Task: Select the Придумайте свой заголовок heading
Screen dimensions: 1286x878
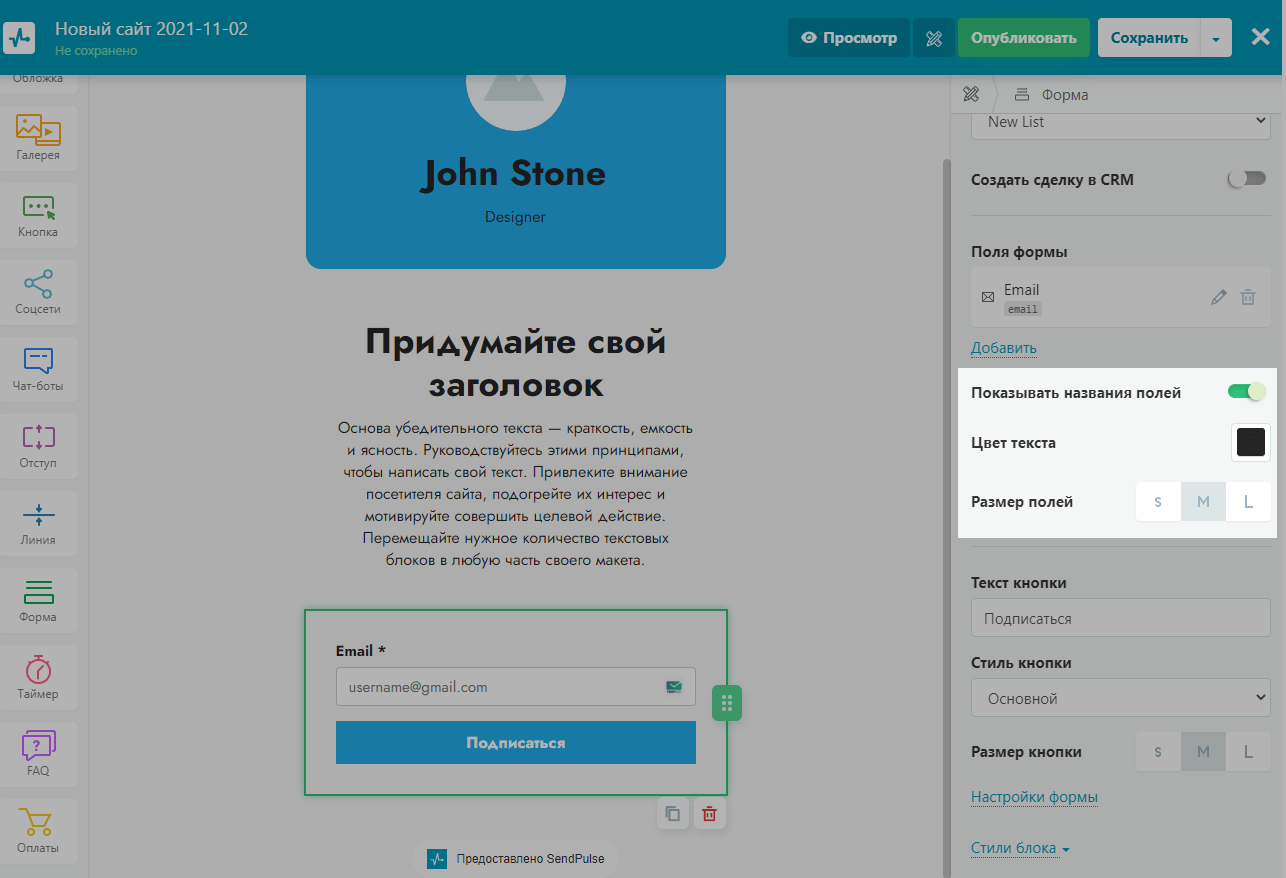Action: [516, 362]
